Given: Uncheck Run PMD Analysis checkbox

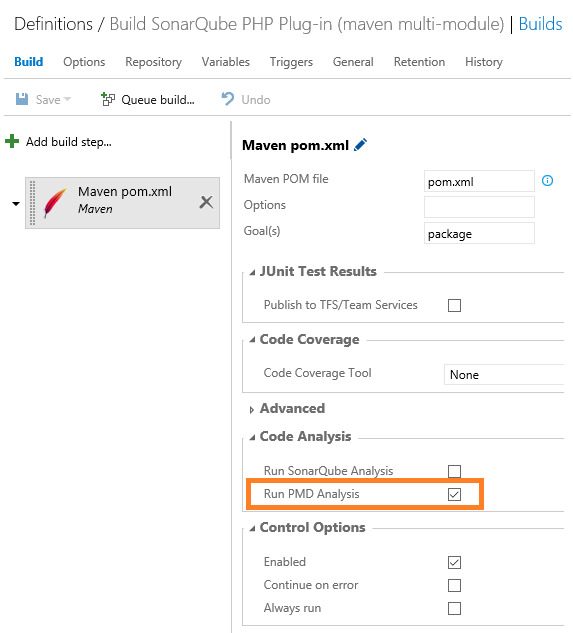Looking at the screenshot, I should [454, 494].
